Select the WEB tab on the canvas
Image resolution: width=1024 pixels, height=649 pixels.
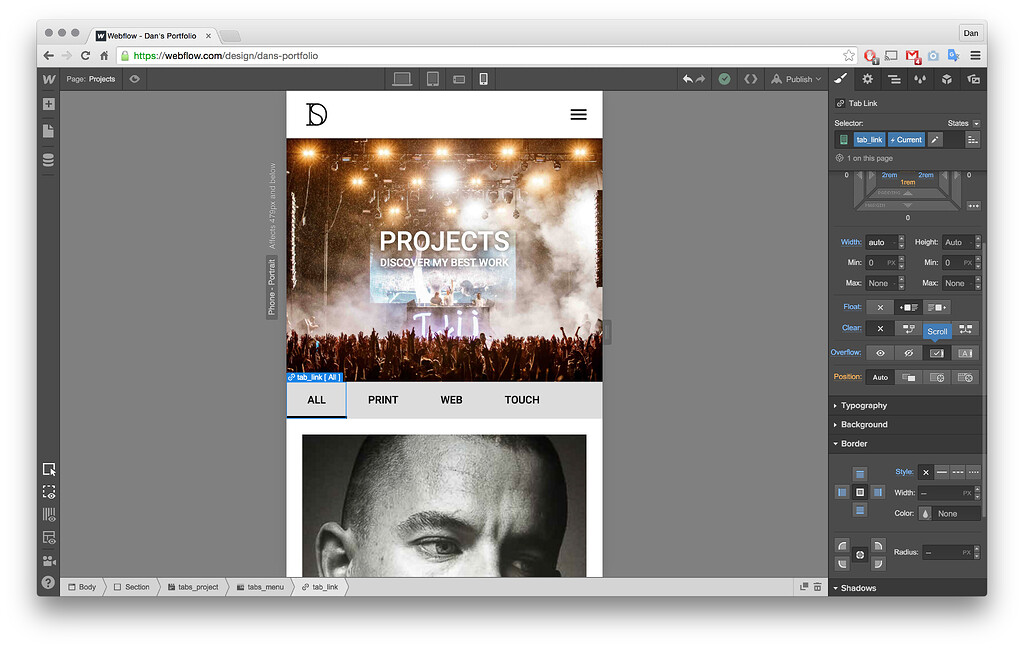[x=451, y=399]
